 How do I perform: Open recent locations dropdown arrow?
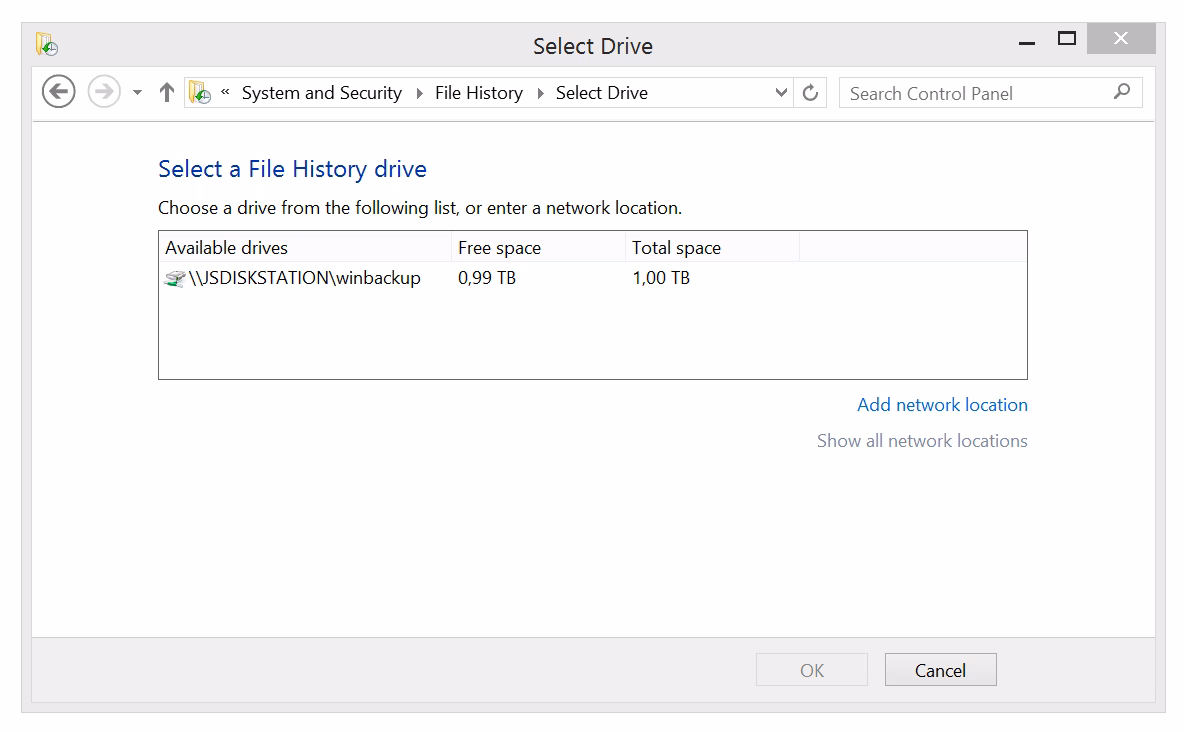pos(137,93)
